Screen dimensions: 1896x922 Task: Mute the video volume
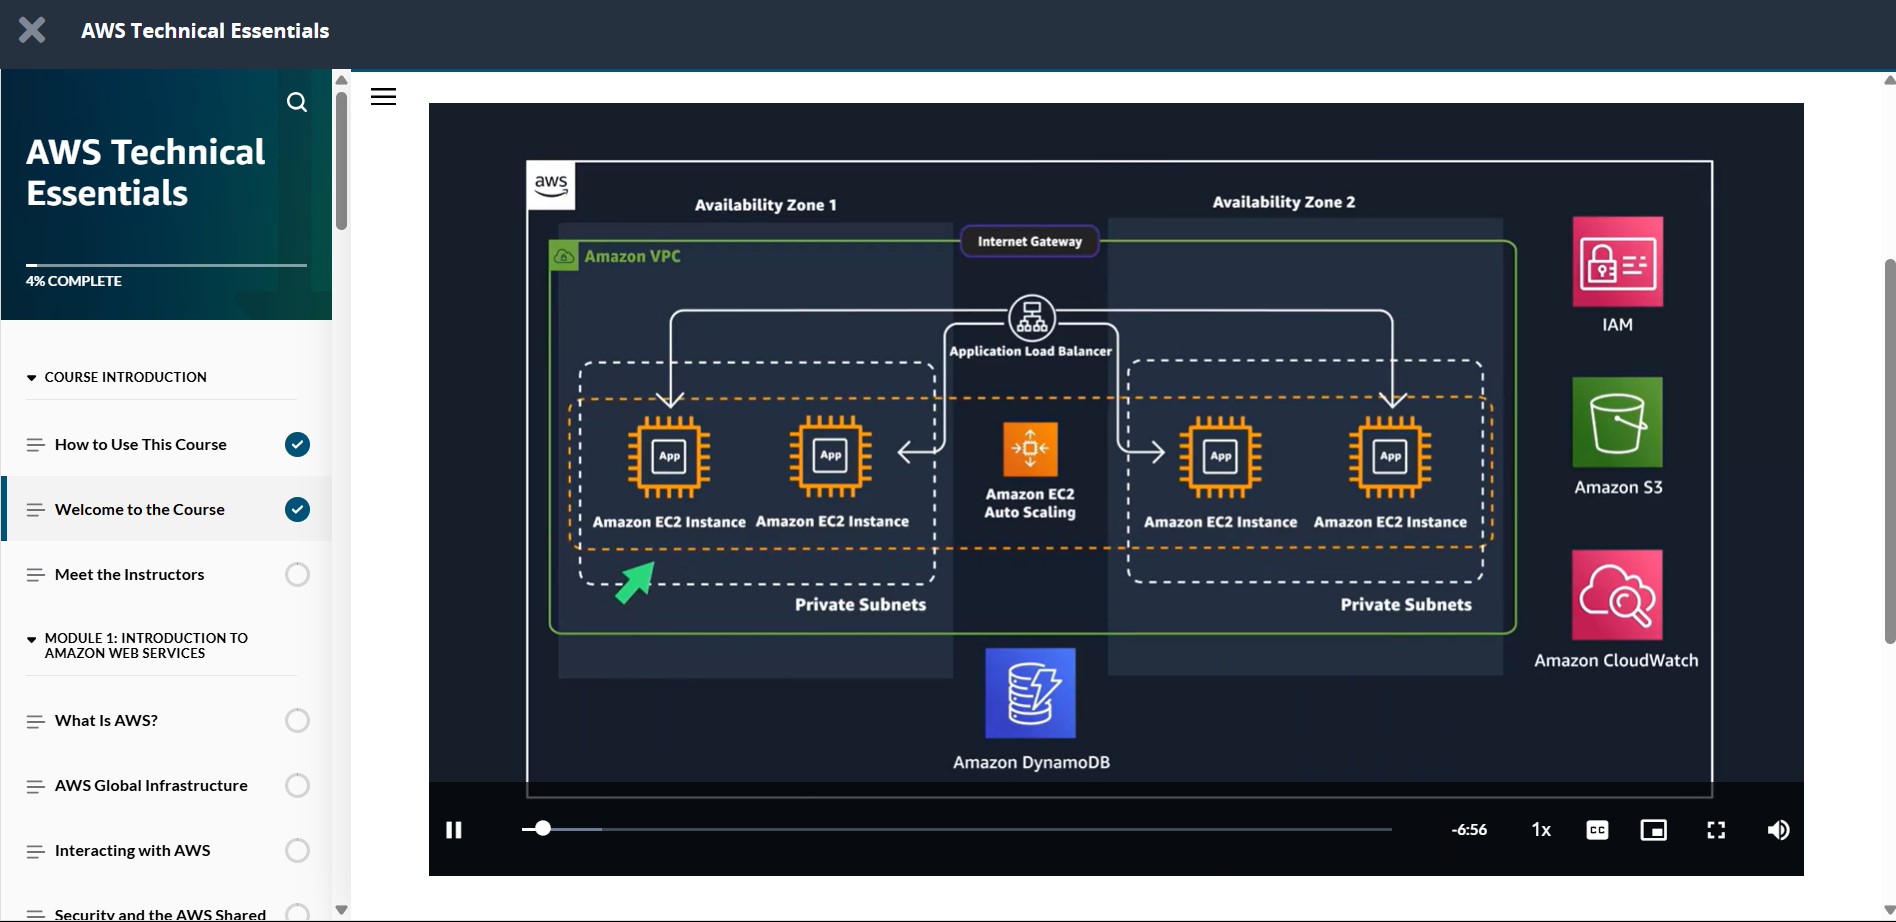(x=1778, y=830)
